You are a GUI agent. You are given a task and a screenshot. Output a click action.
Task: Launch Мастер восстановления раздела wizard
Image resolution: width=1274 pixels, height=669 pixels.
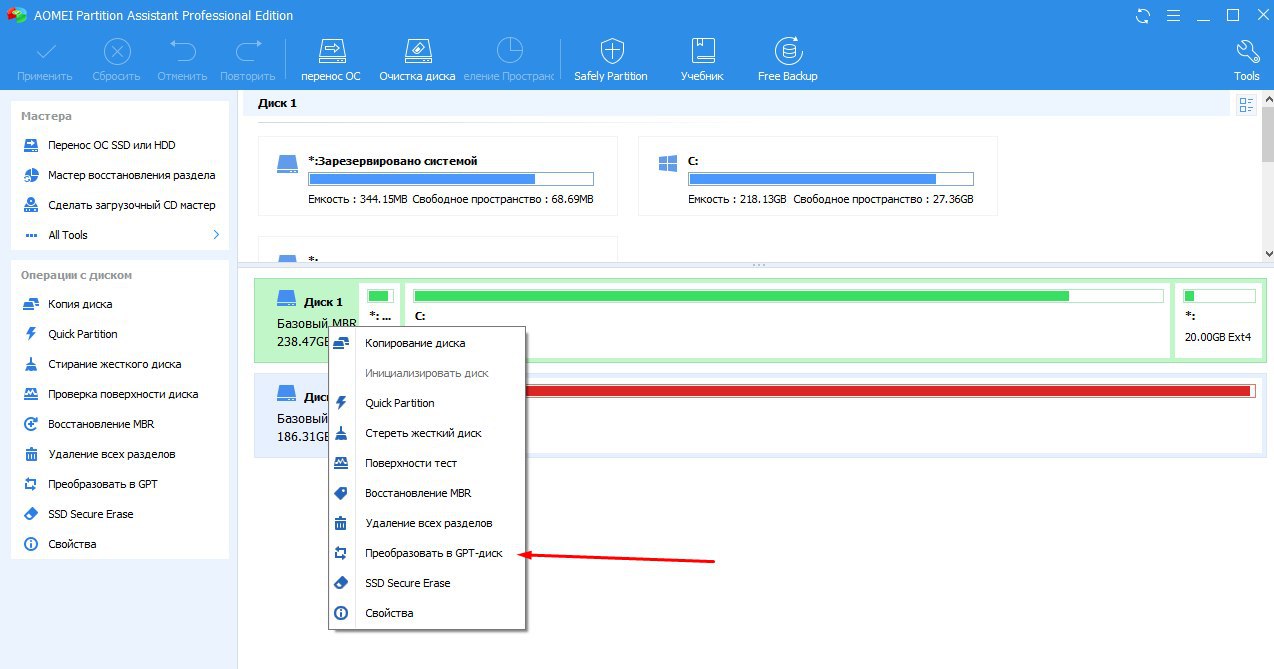point(131,175)
